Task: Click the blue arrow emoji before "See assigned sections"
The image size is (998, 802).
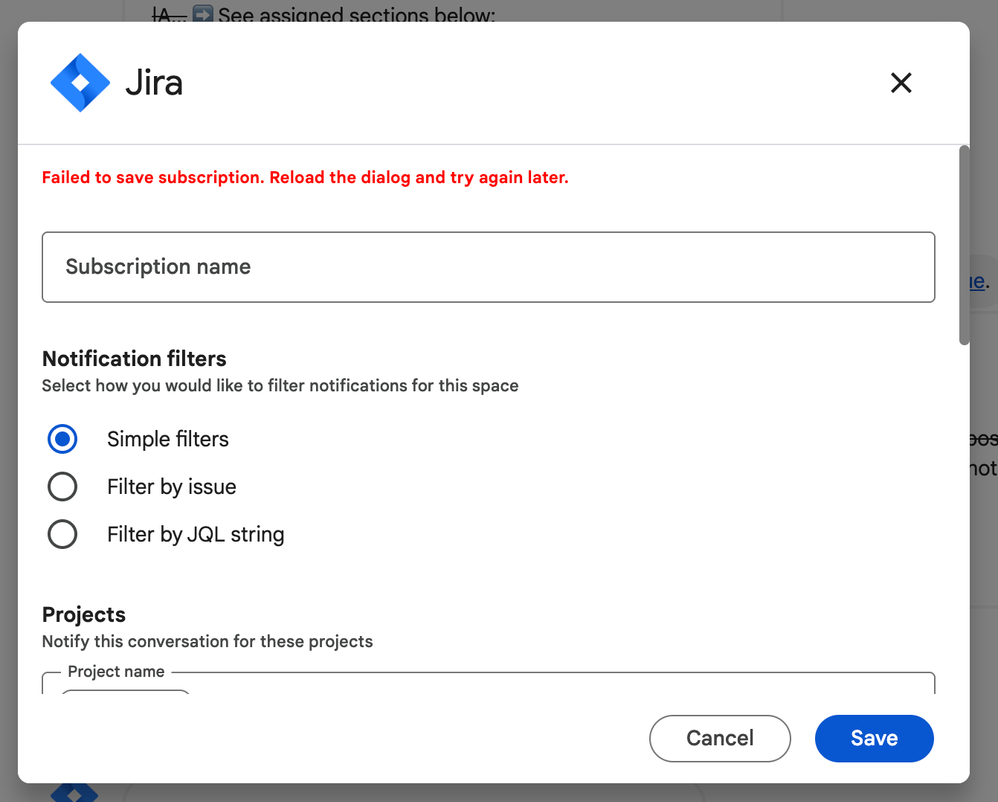Action: tap(202, 16)
